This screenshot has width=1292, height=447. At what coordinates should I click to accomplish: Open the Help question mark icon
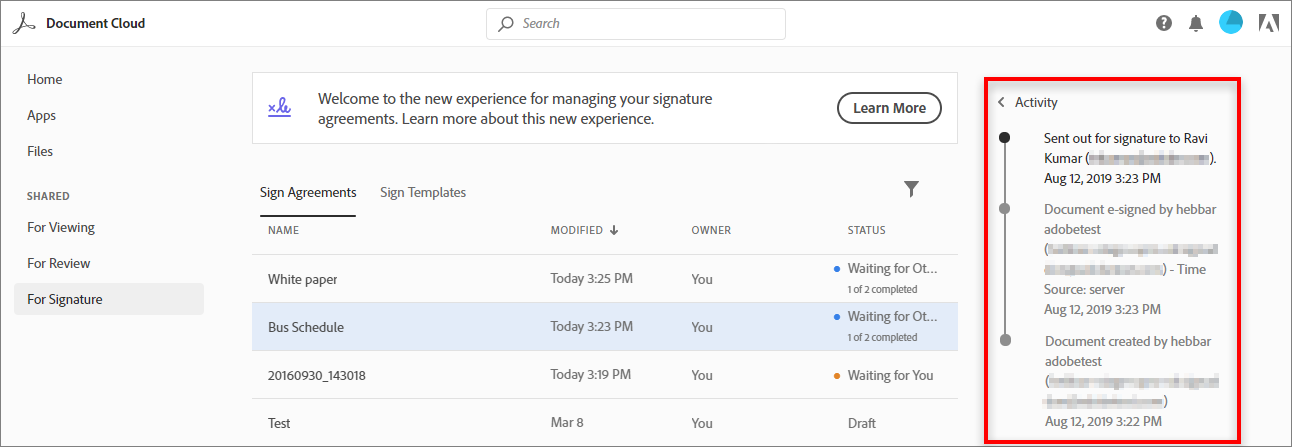tap(1164, 23)
